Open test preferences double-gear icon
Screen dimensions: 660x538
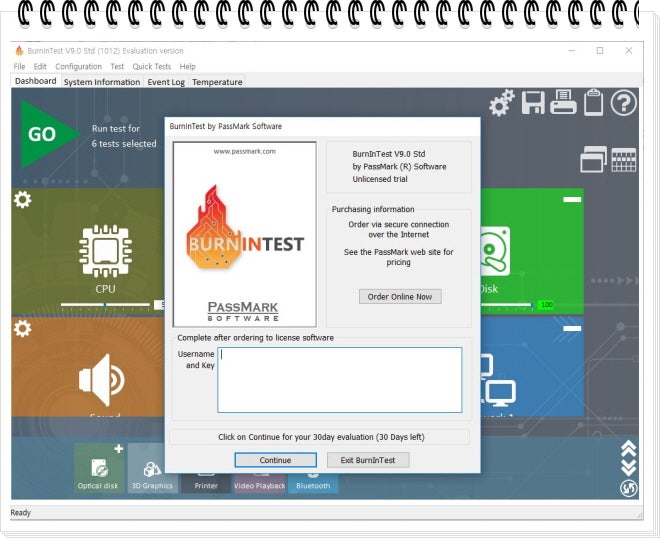click(x=502, y=102)
